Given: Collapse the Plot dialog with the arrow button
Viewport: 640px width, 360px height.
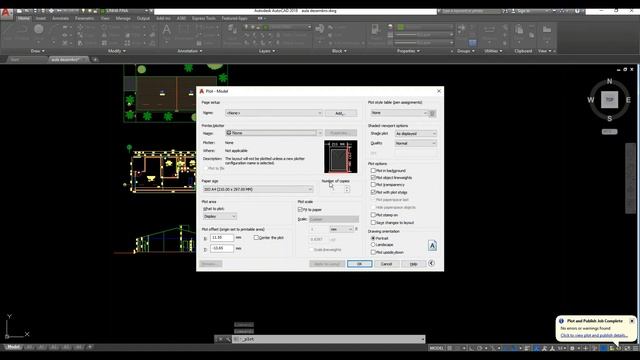Looking at the screenshot, I should pos(431,263).
